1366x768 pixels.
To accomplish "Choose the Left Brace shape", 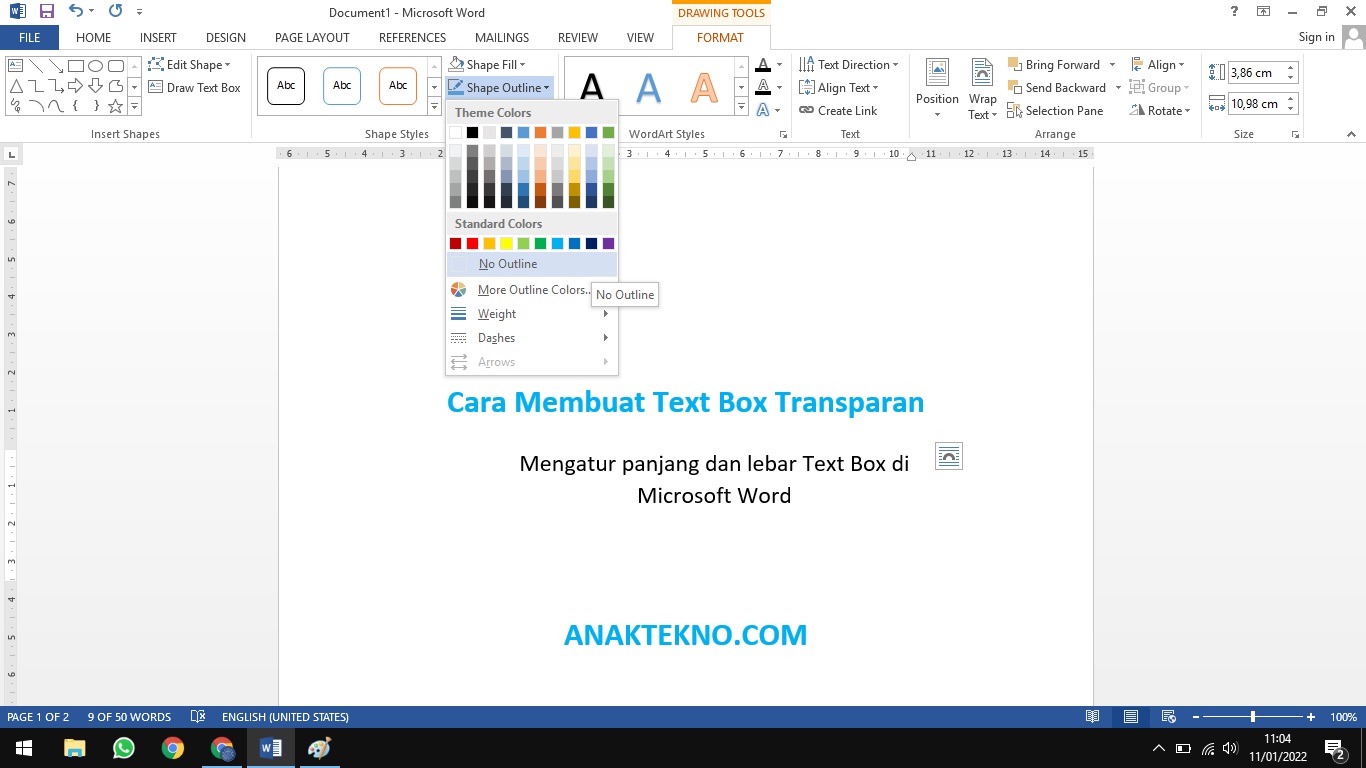I will click(x=75, y=106).
